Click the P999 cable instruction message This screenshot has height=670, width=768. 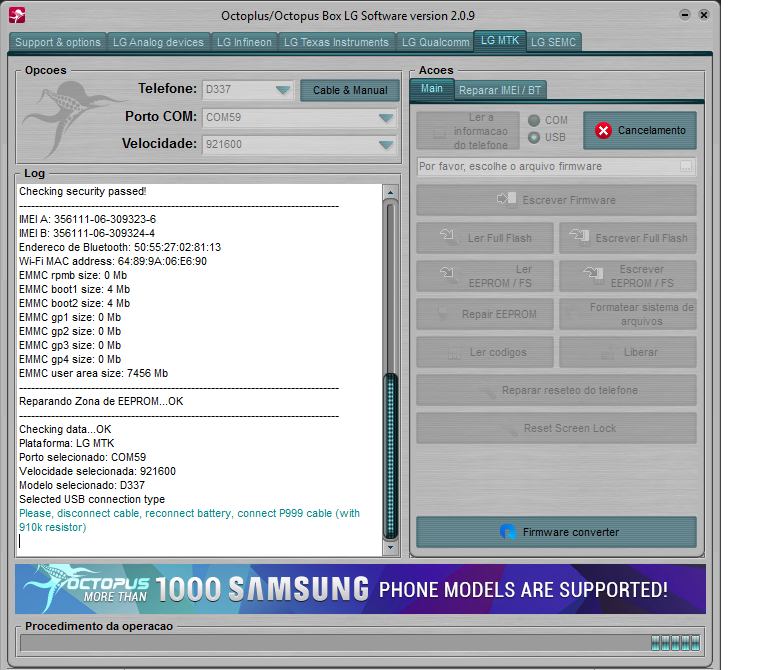coord(190,520)
